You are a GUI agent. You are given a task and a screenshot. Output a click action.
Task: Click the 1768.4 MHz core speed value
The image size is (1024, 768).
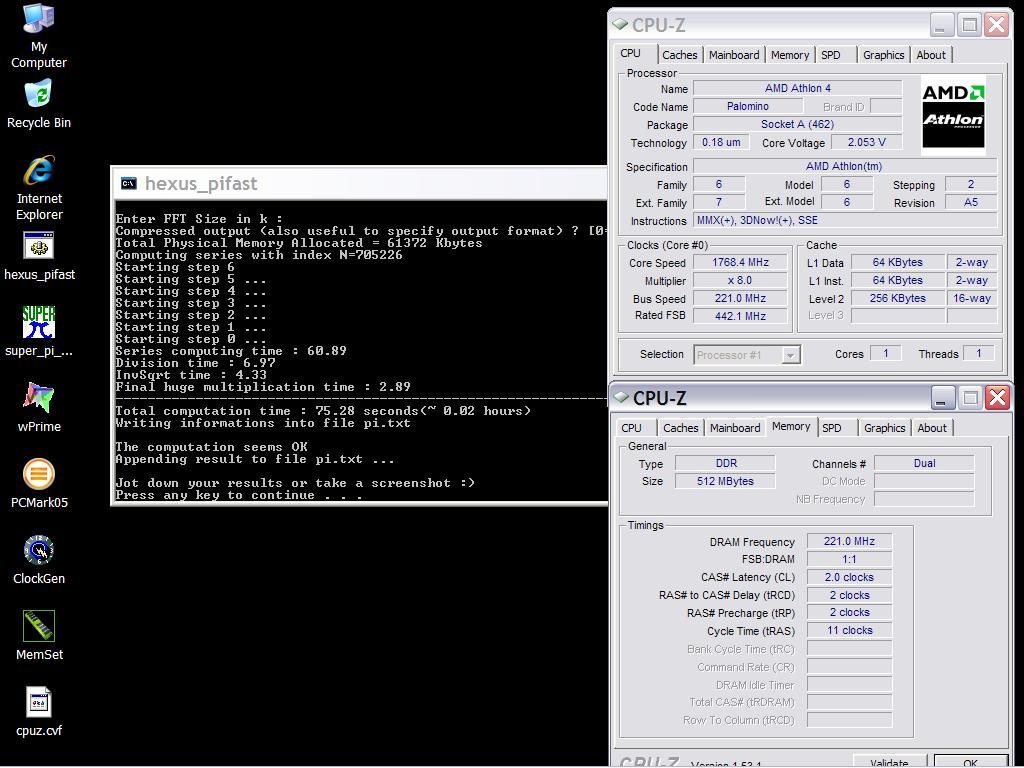tap(740, 262)
